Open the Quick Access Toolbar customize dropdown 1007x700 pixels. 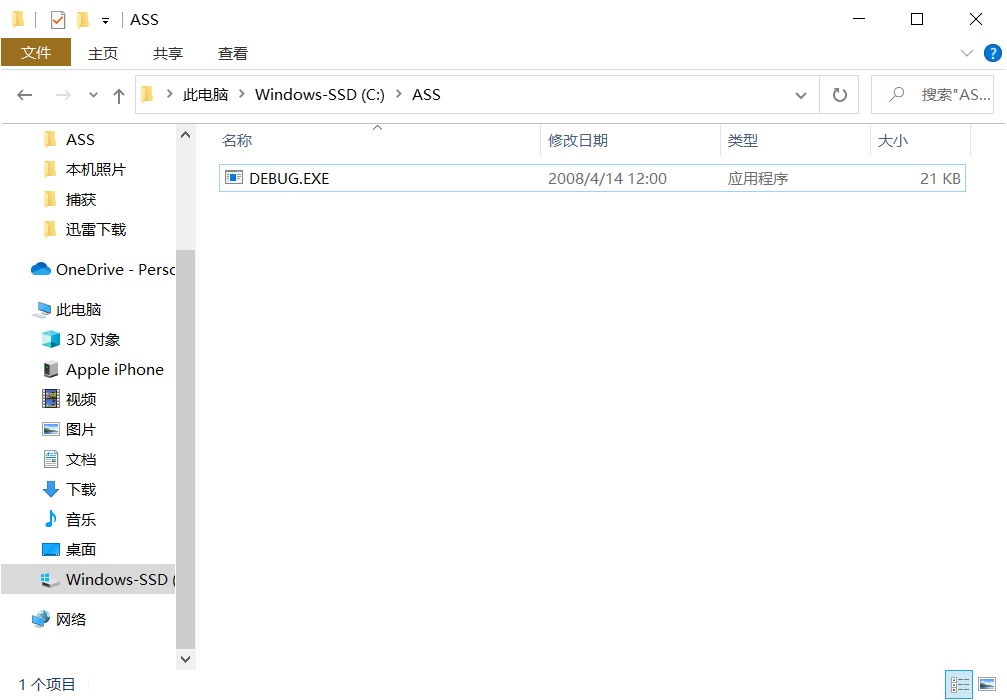coord(105,21)
